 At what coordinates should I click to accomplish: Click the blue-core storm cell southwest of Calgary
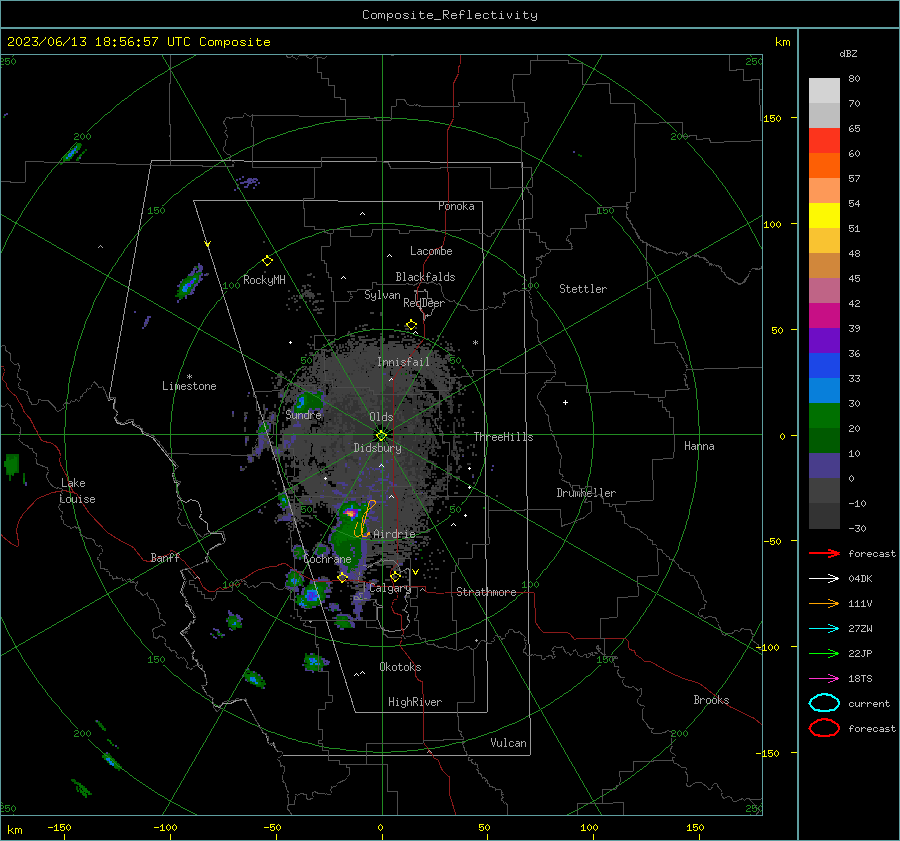312,595
